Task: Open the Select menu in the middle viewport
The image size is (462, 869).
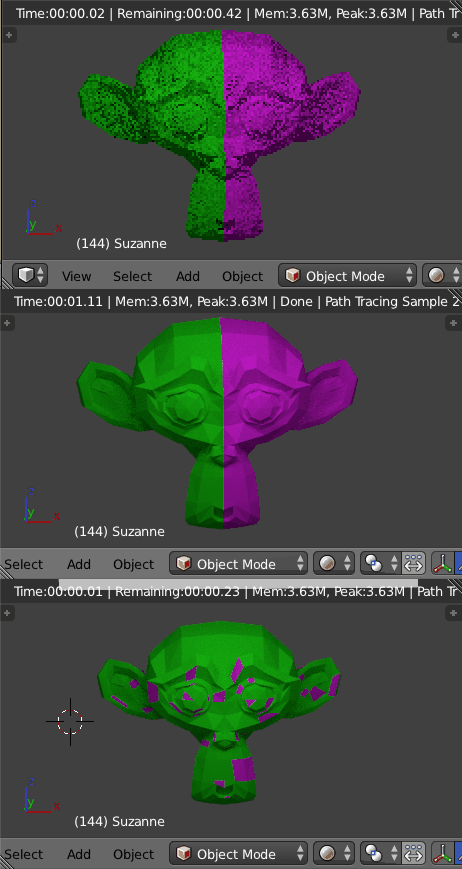Action: tap(23, 564)
